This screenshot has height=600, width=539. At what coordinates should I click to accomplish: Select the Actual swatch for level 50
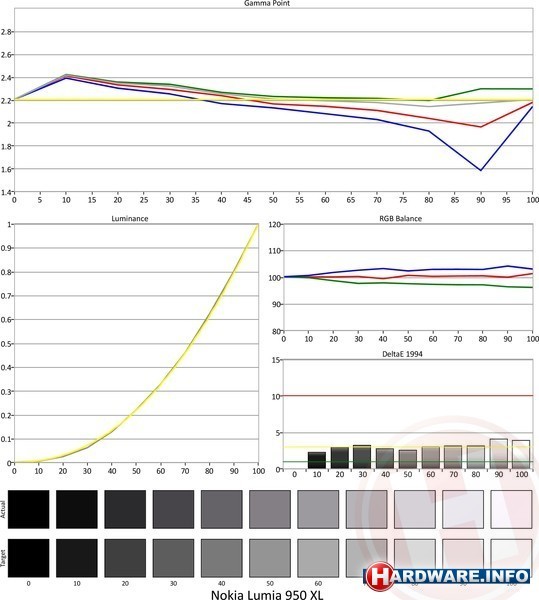tap(270, 509)
